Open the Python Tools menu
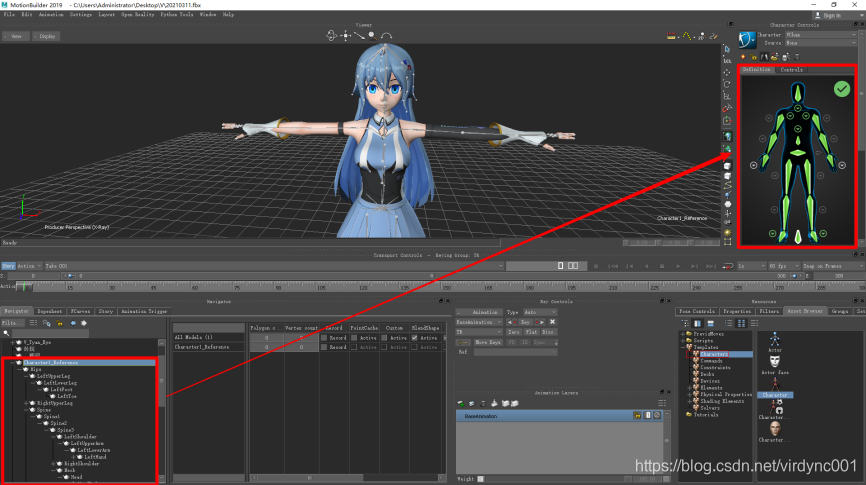Screen dimensions: 866x485 [x=177, y=15]
